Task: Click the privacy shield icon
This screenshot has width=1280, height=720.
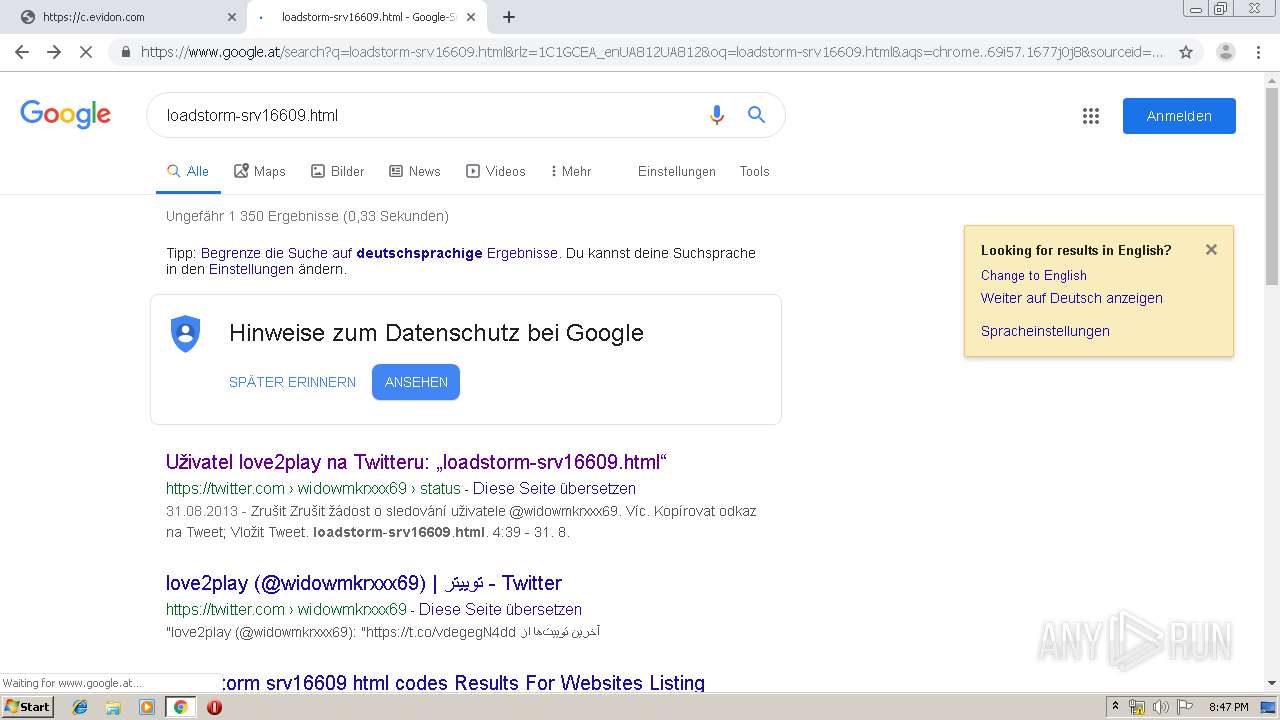Action: (186, 333)
